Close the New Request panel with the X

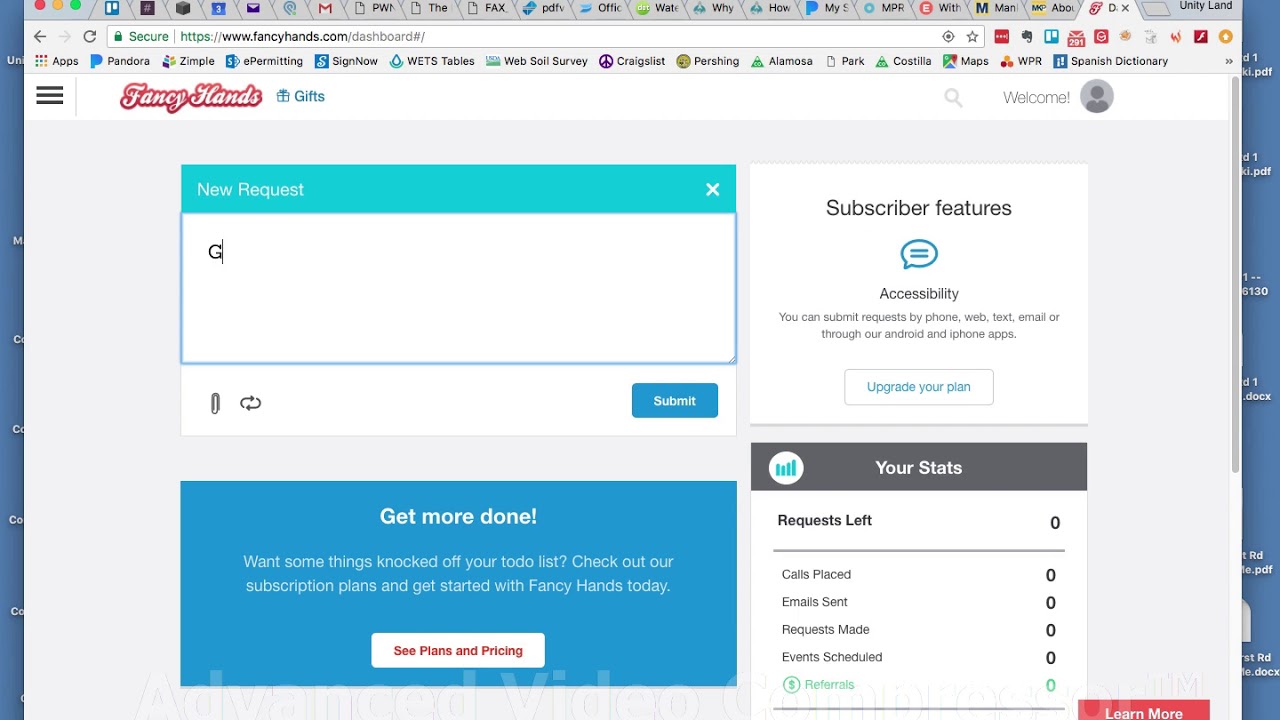pyautogui.click(x=712, y=189)
